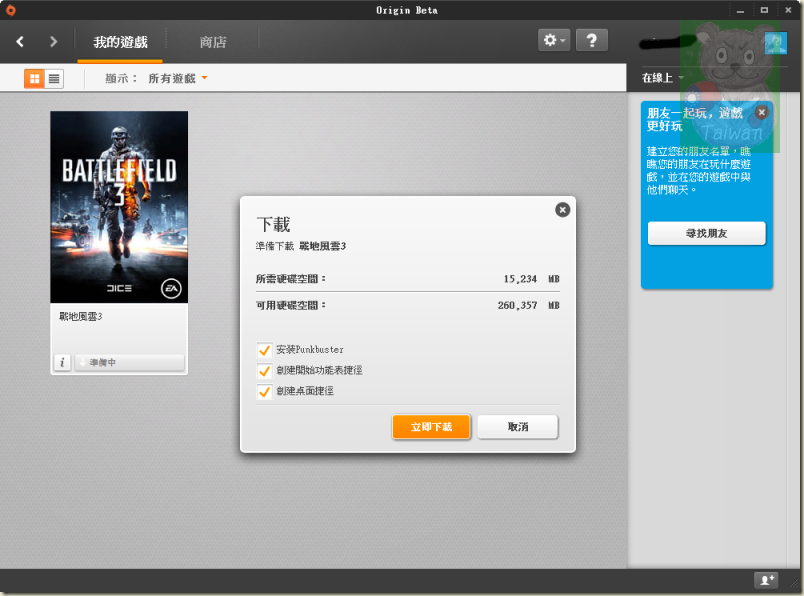Dismiss the friends promo panel
The width and height of the screenshot is (804, 596).
(x=762, y=112)
